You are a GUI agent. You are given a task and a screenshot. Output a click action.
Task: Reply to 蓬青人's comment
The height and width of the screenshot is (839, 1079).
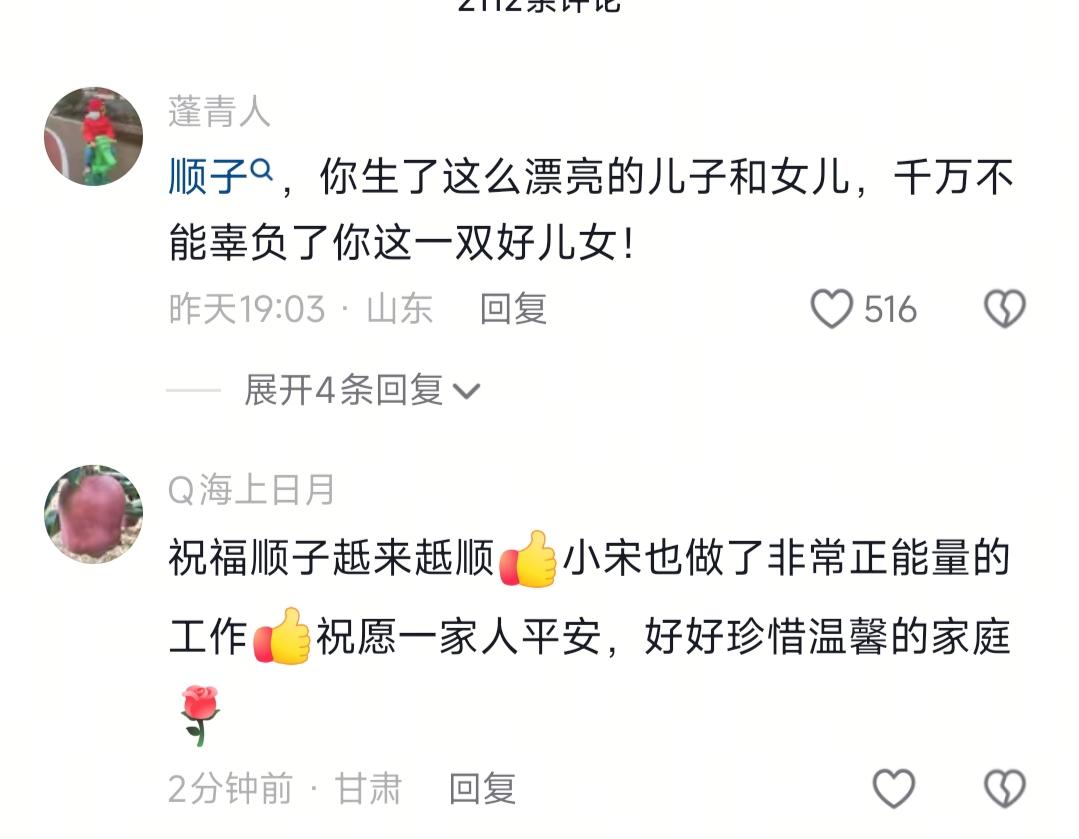point(513,308)
